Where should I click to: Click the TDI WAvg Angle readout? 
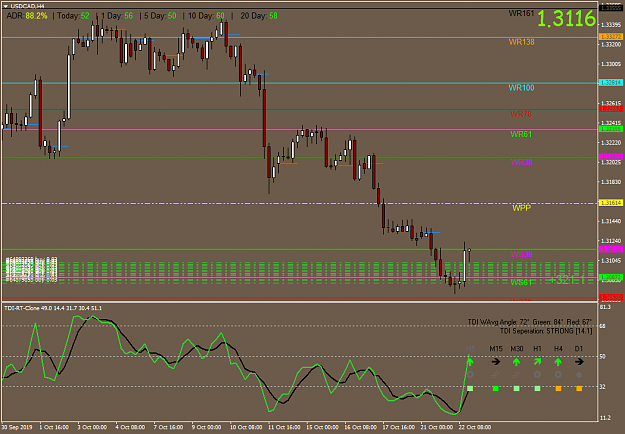pos(530,322)
